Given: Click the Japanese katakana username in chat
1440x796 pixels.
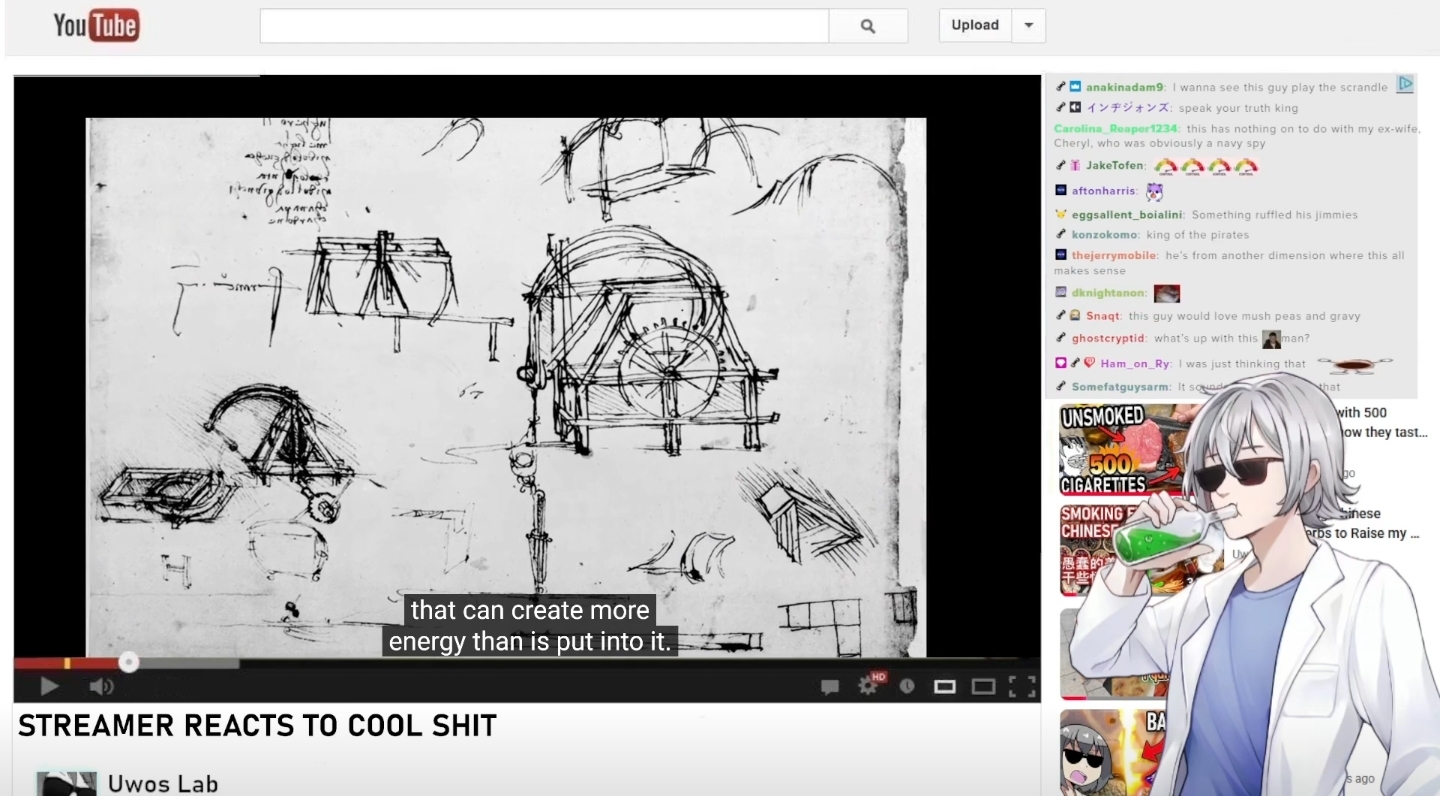Looking at the screenshot, I should [1128, 108].
